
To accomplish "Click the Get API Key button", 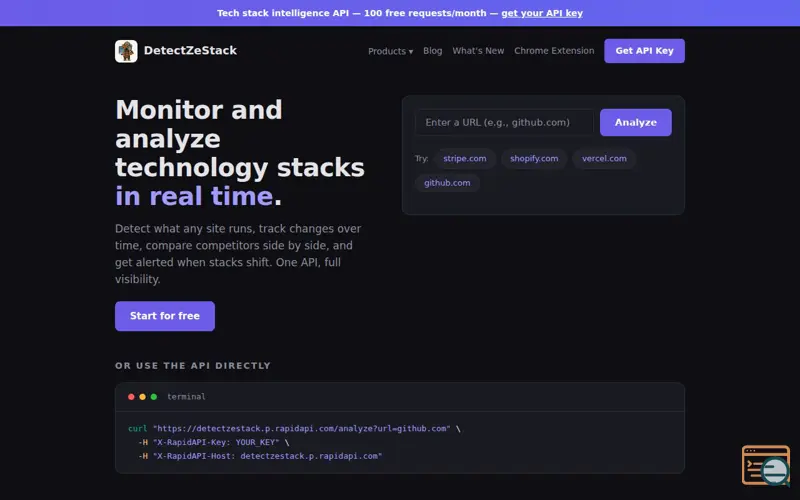I will pos(644,51).
